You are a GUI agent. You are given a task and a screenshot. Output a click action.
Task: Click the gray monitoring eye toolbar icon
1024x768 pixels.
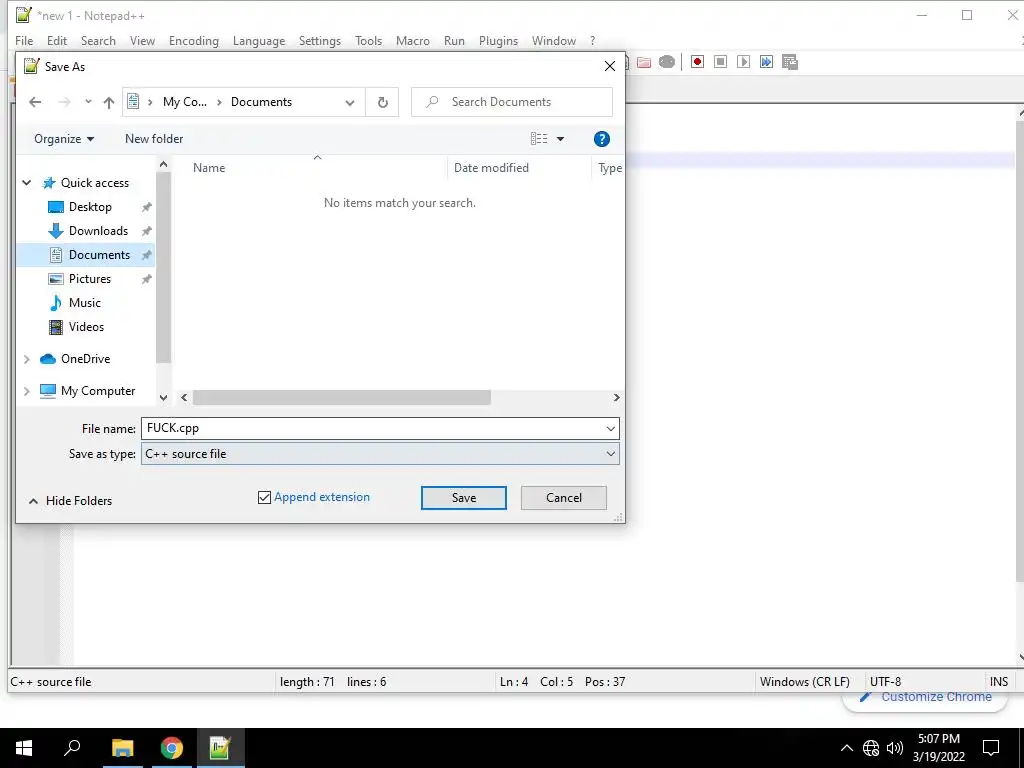coord(667,62)
